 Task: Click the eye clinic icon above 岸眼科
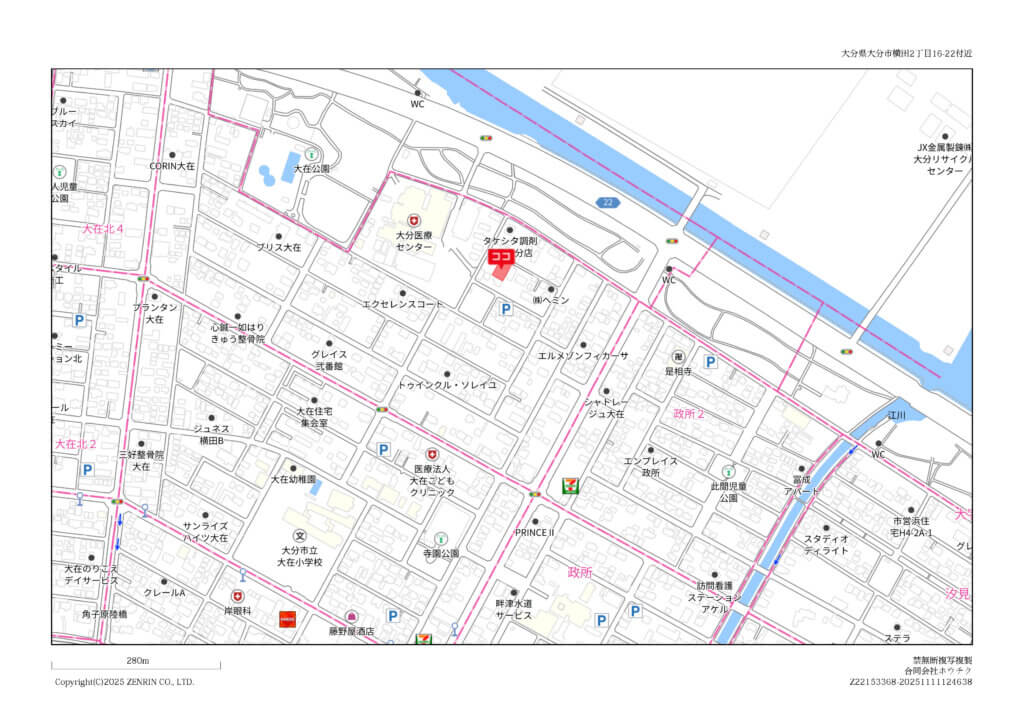click(237, 596)
